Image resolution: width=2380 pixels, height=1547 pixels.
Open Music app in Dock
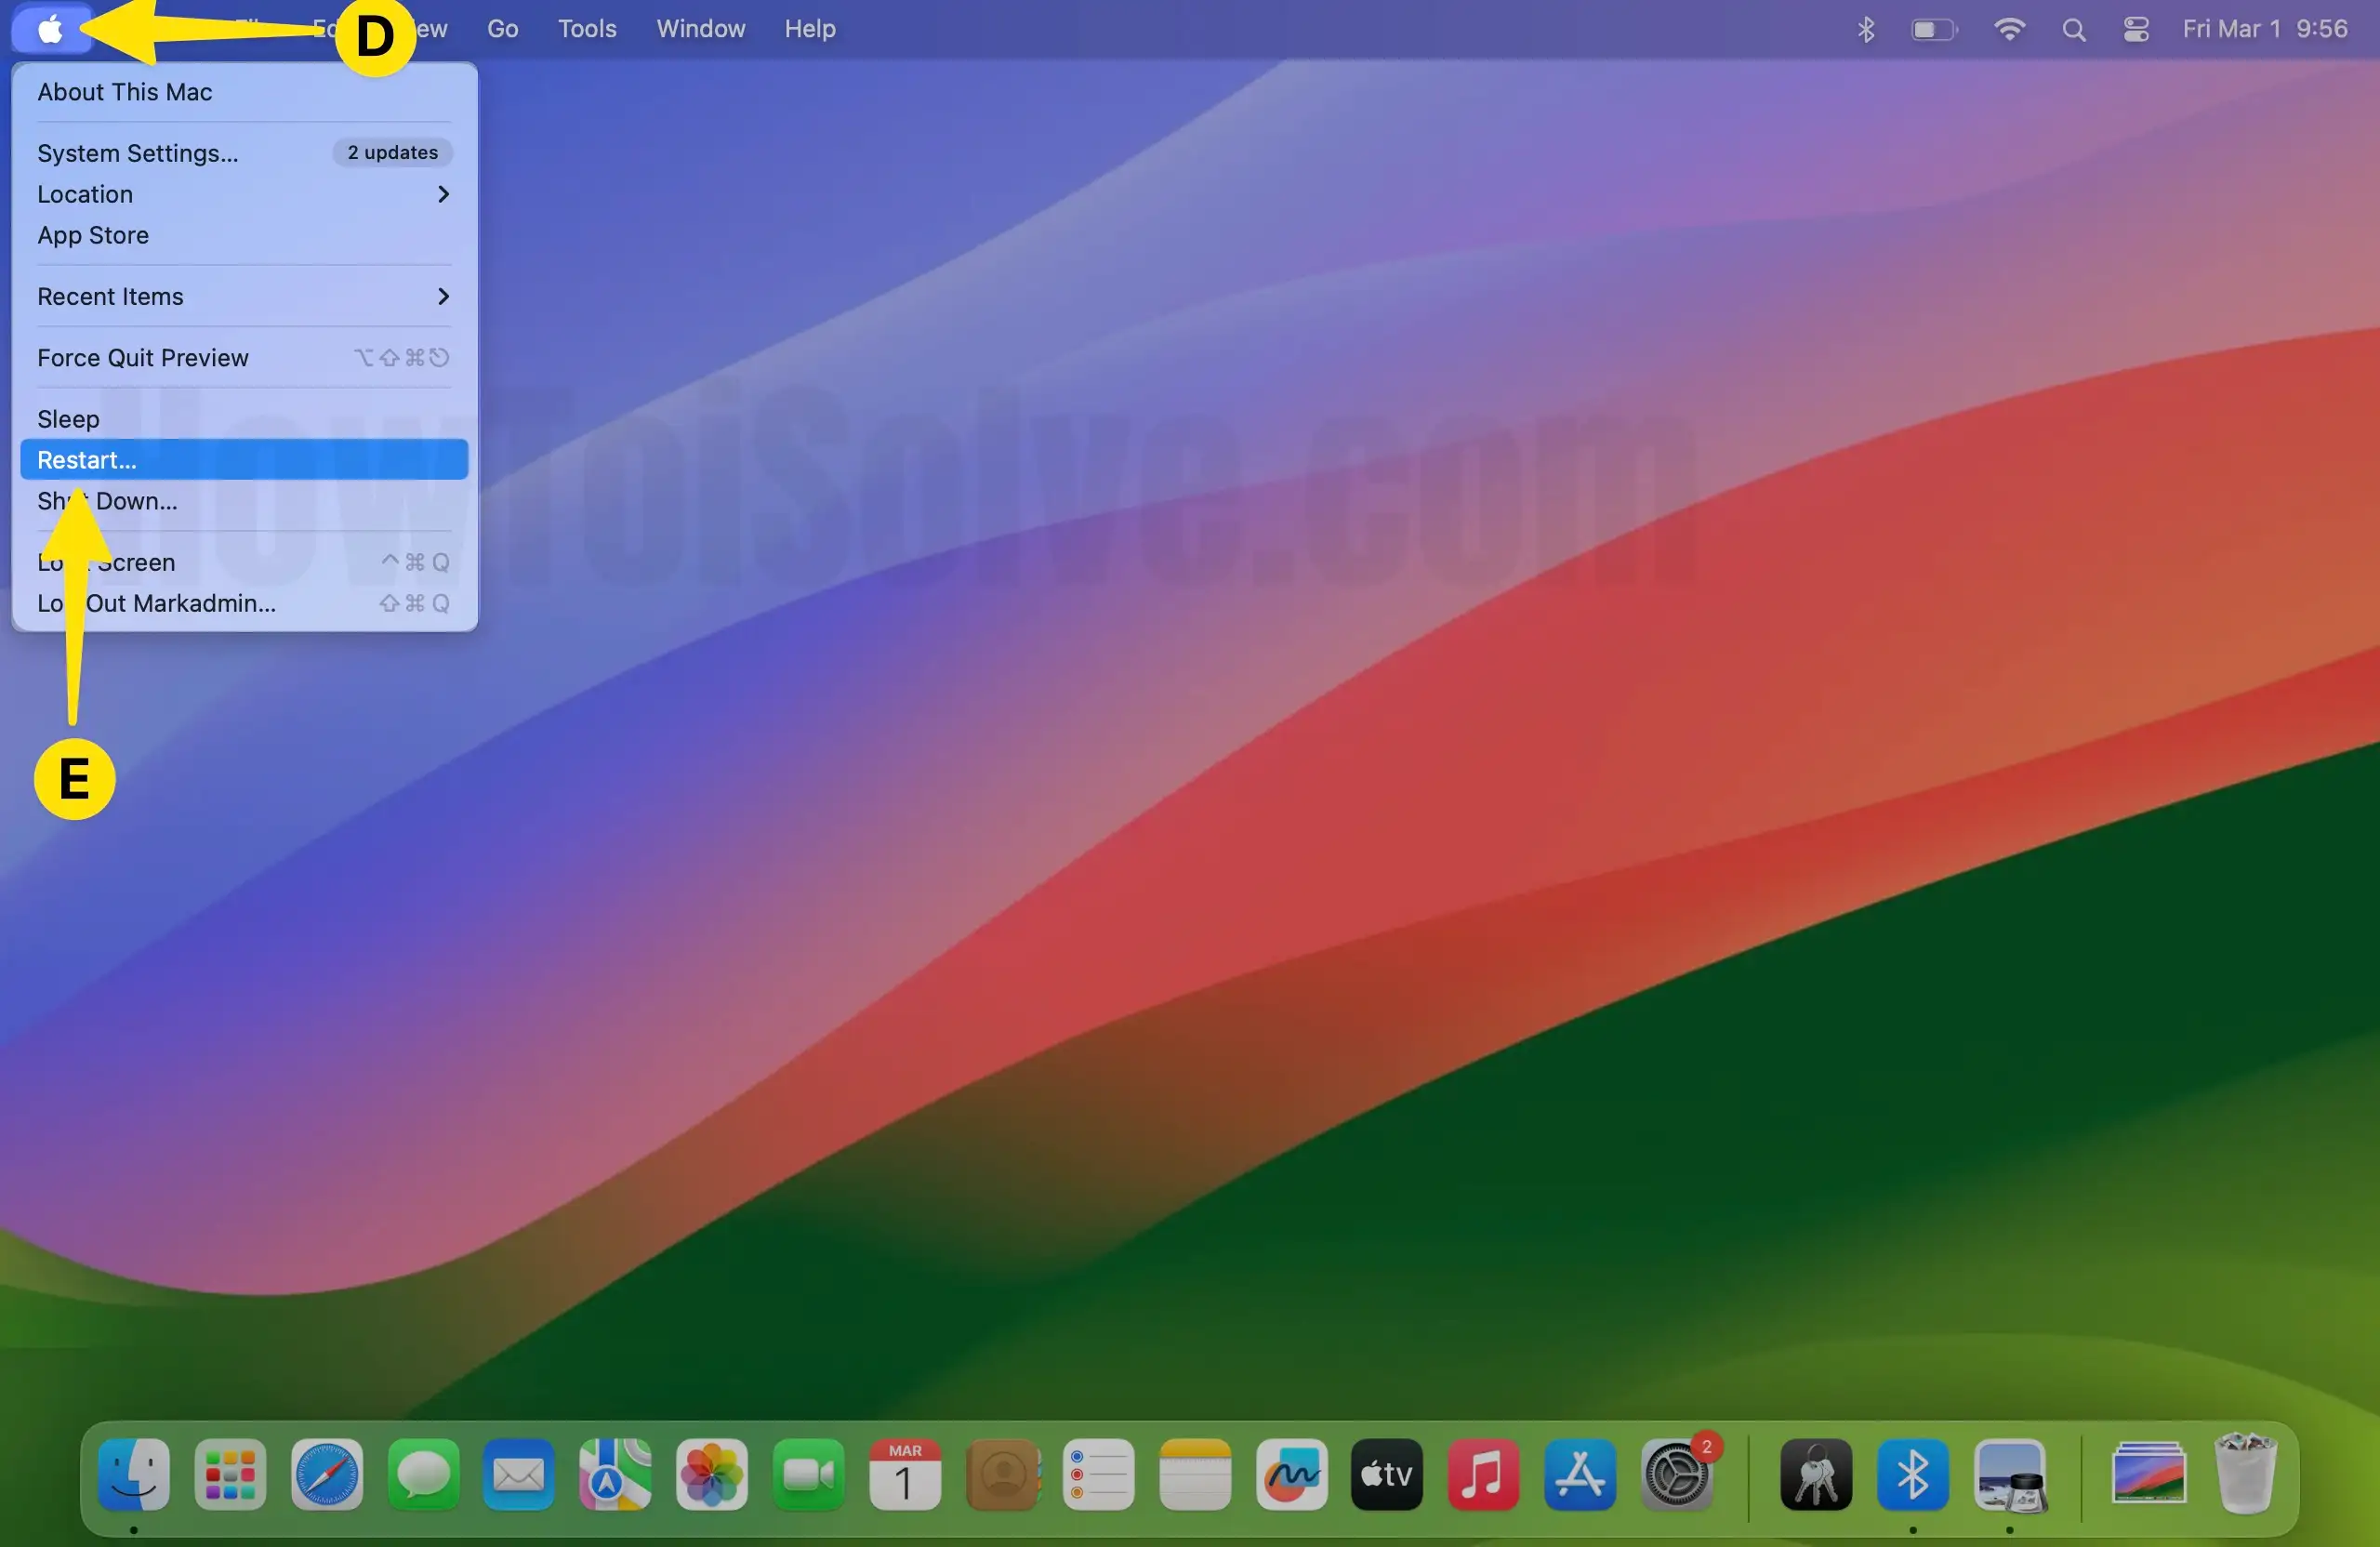(x=1483, y=1474)
